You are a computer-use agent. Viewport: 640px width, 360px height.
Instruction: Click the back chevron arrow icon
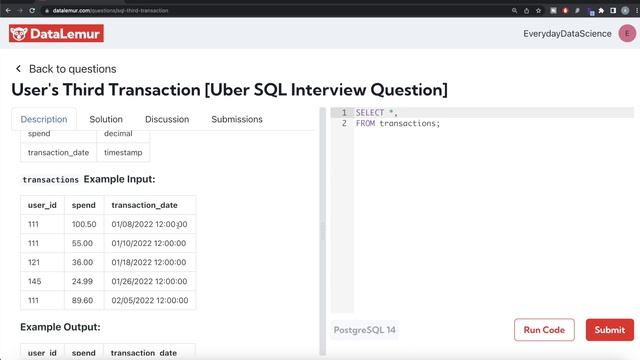click(x=18, y=69)
